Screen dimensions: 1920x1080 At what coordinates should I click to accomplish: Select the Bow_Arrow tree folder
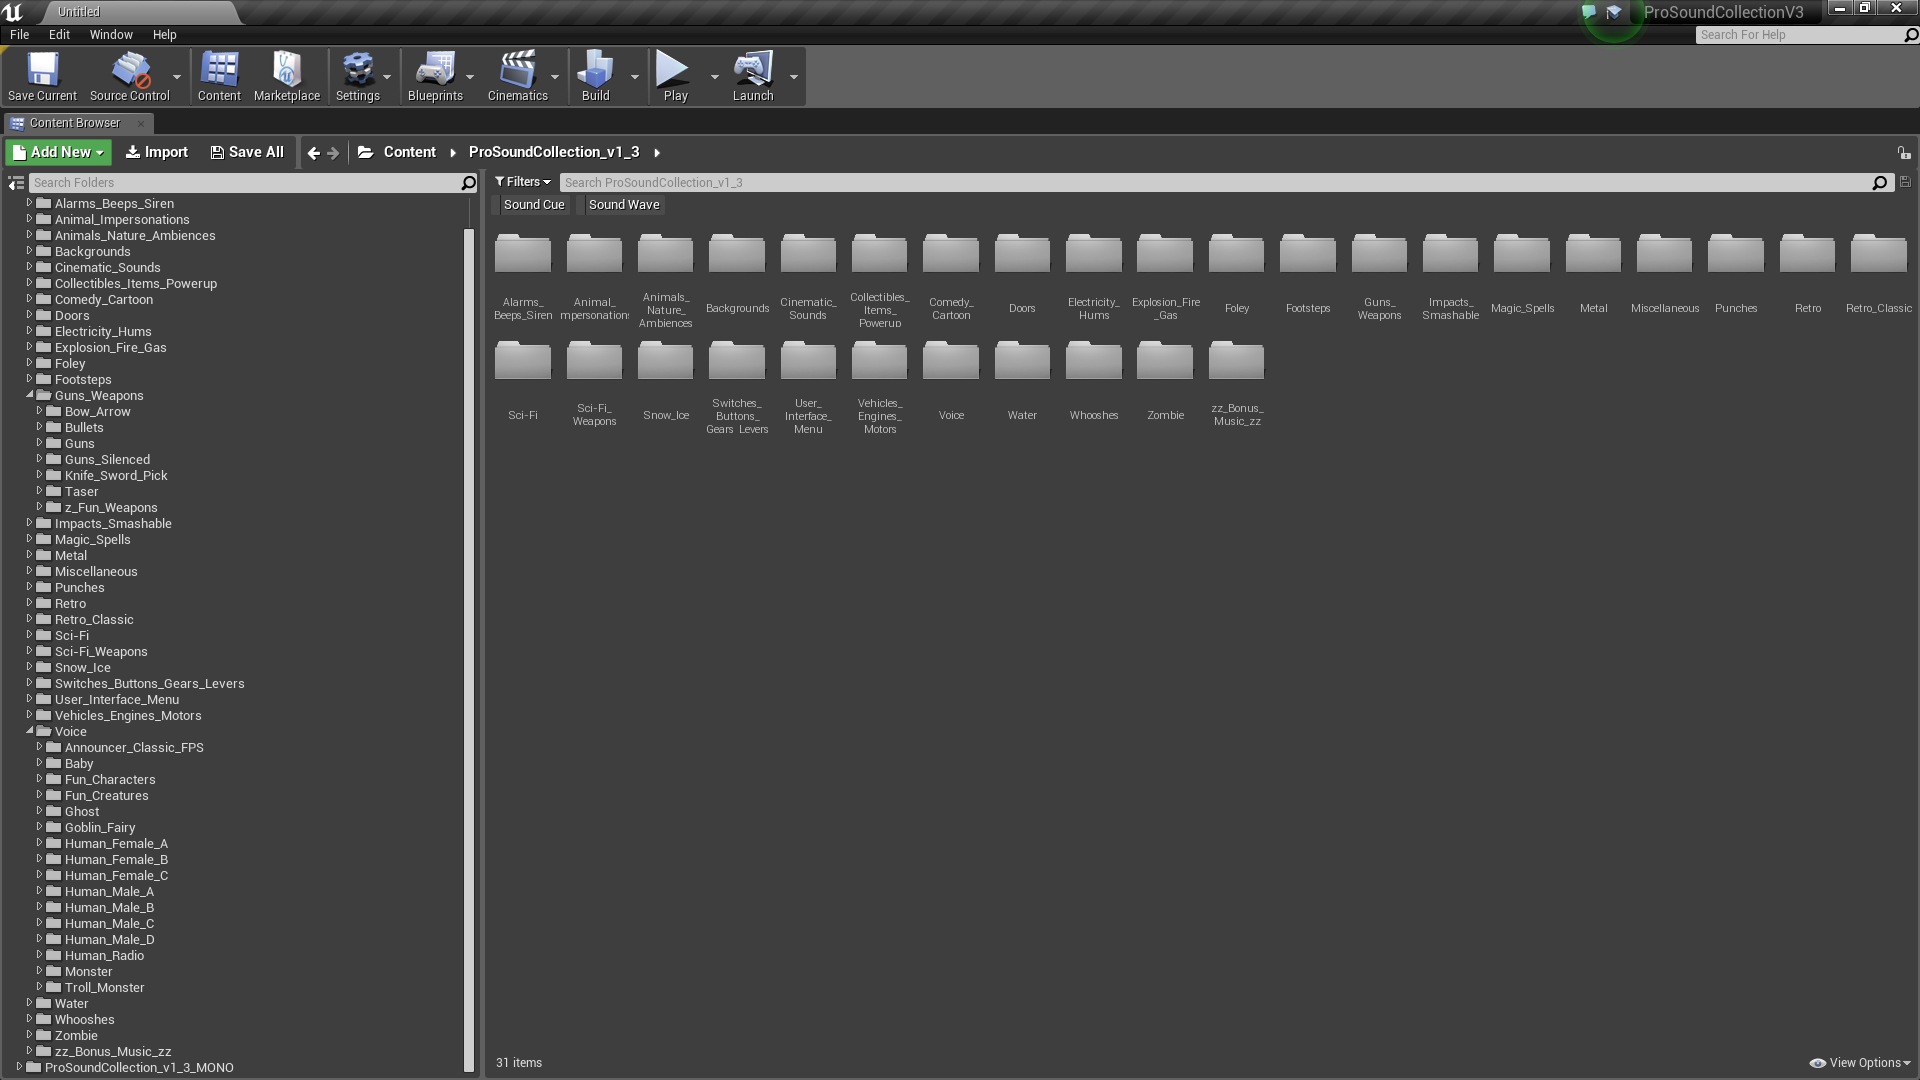point(97,411)
